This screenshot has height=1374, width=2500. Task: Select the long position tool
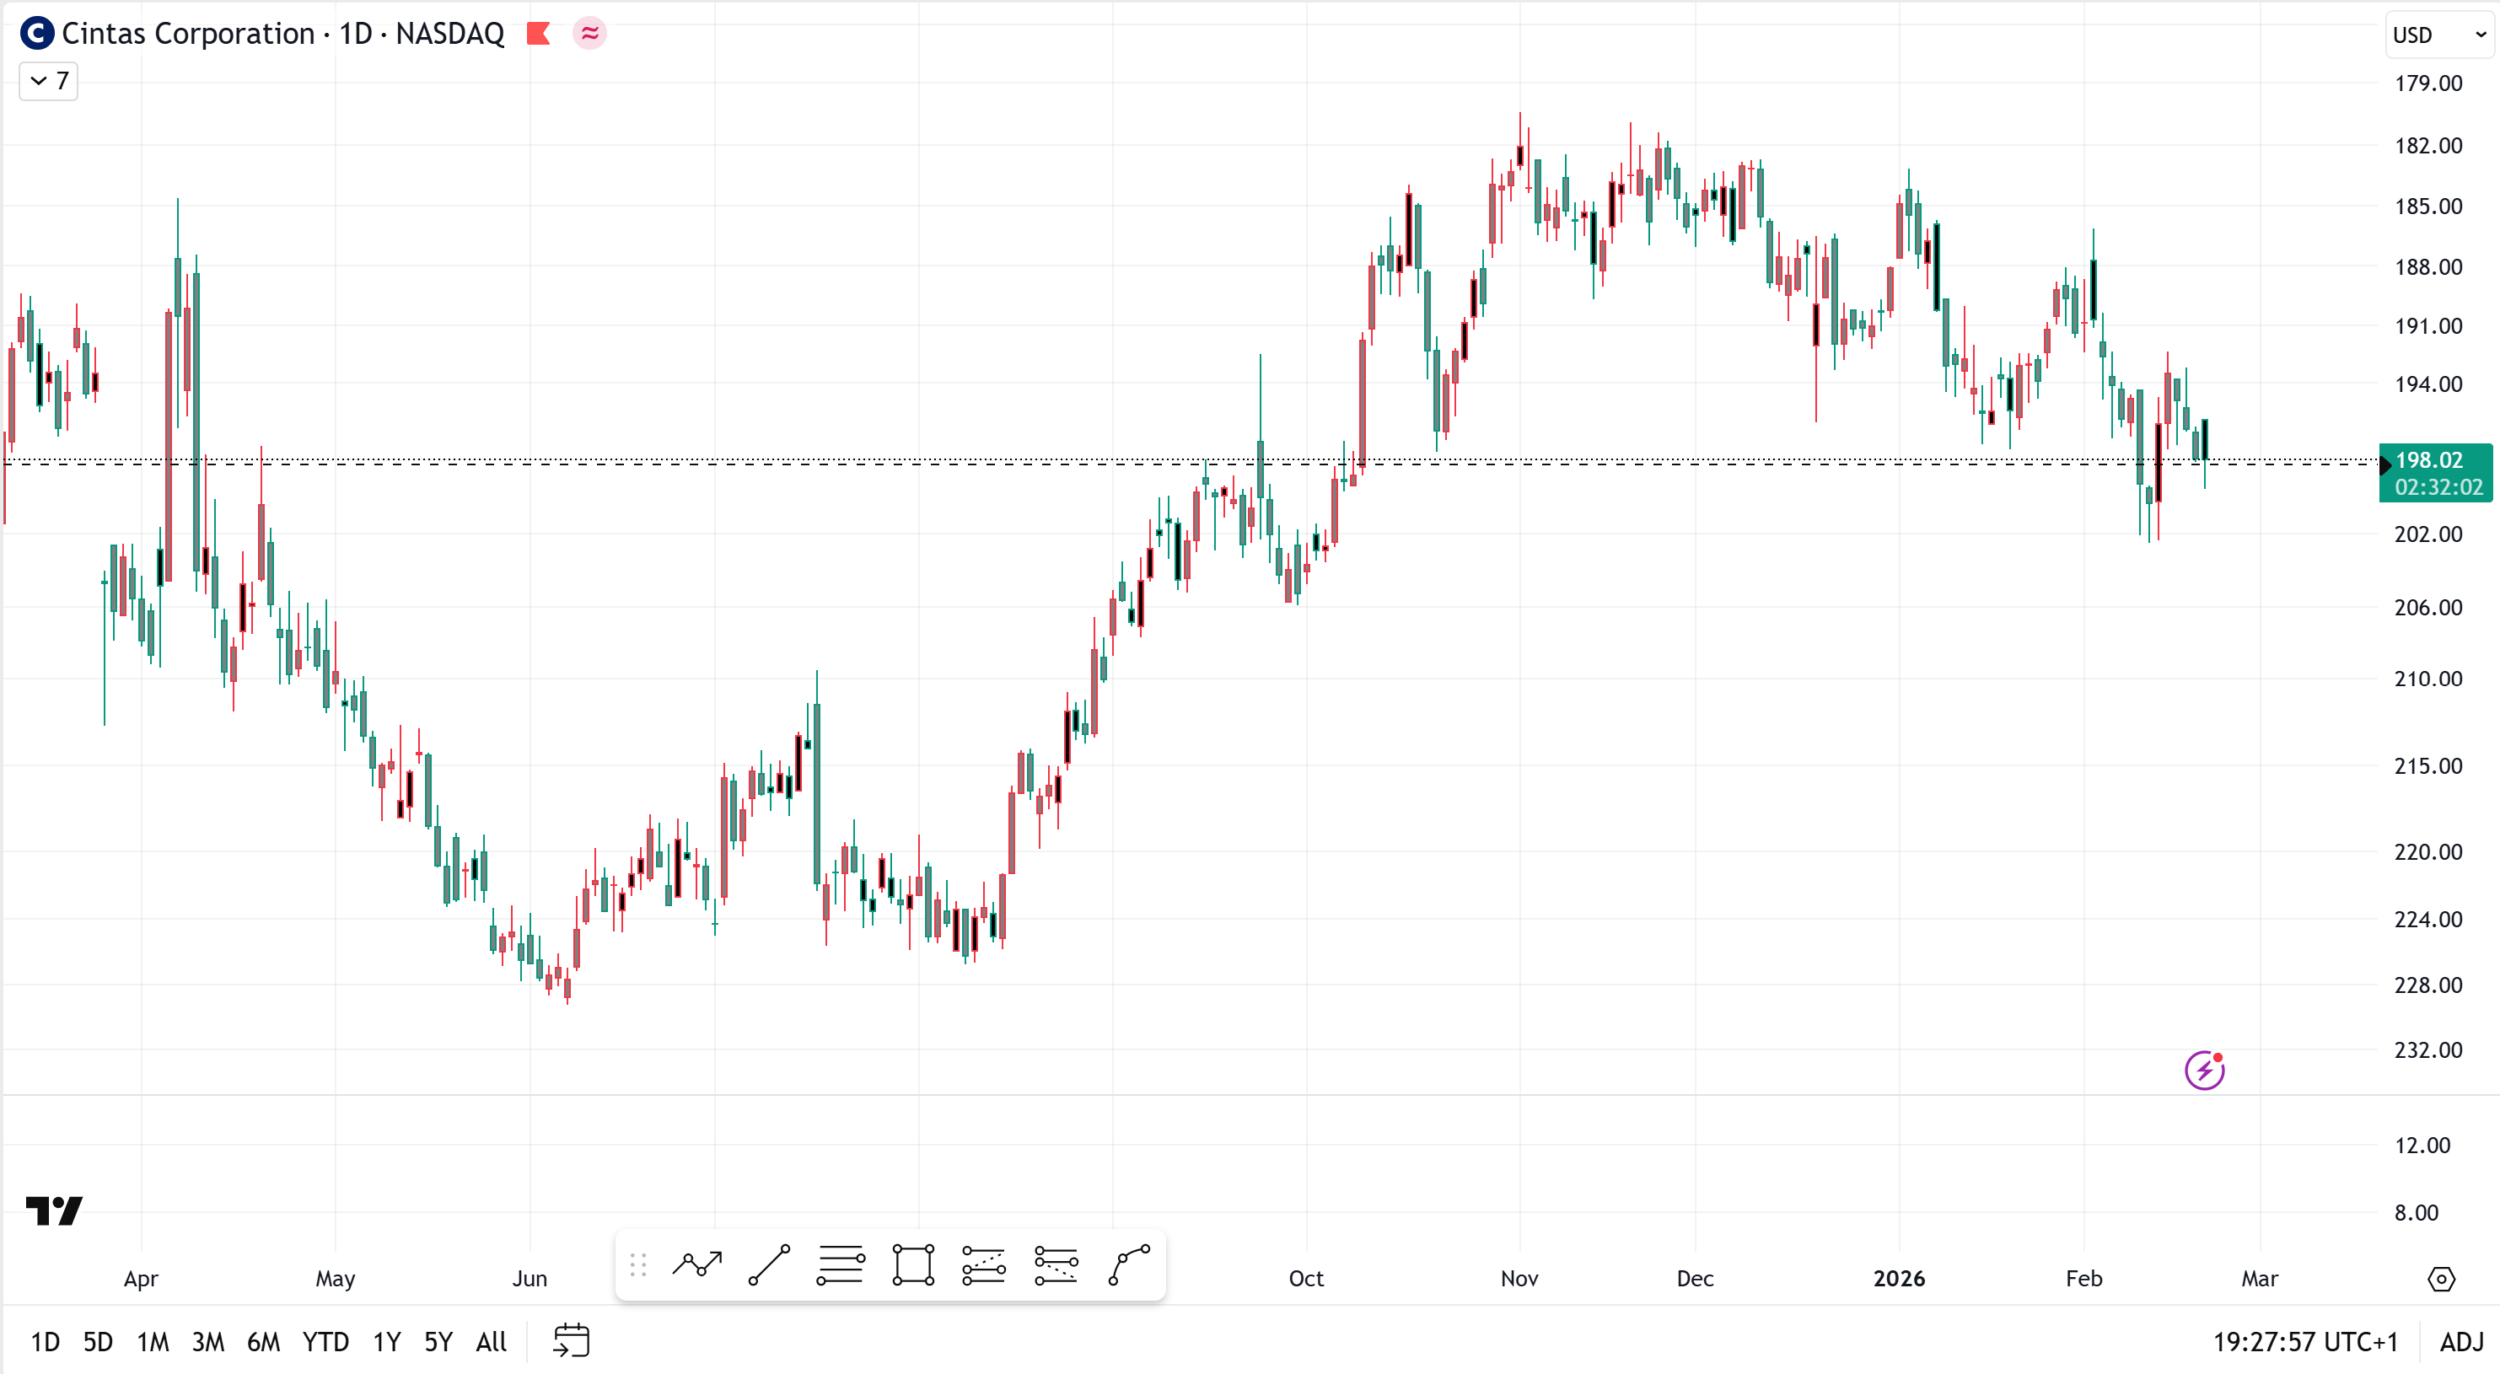point(983,1265)
